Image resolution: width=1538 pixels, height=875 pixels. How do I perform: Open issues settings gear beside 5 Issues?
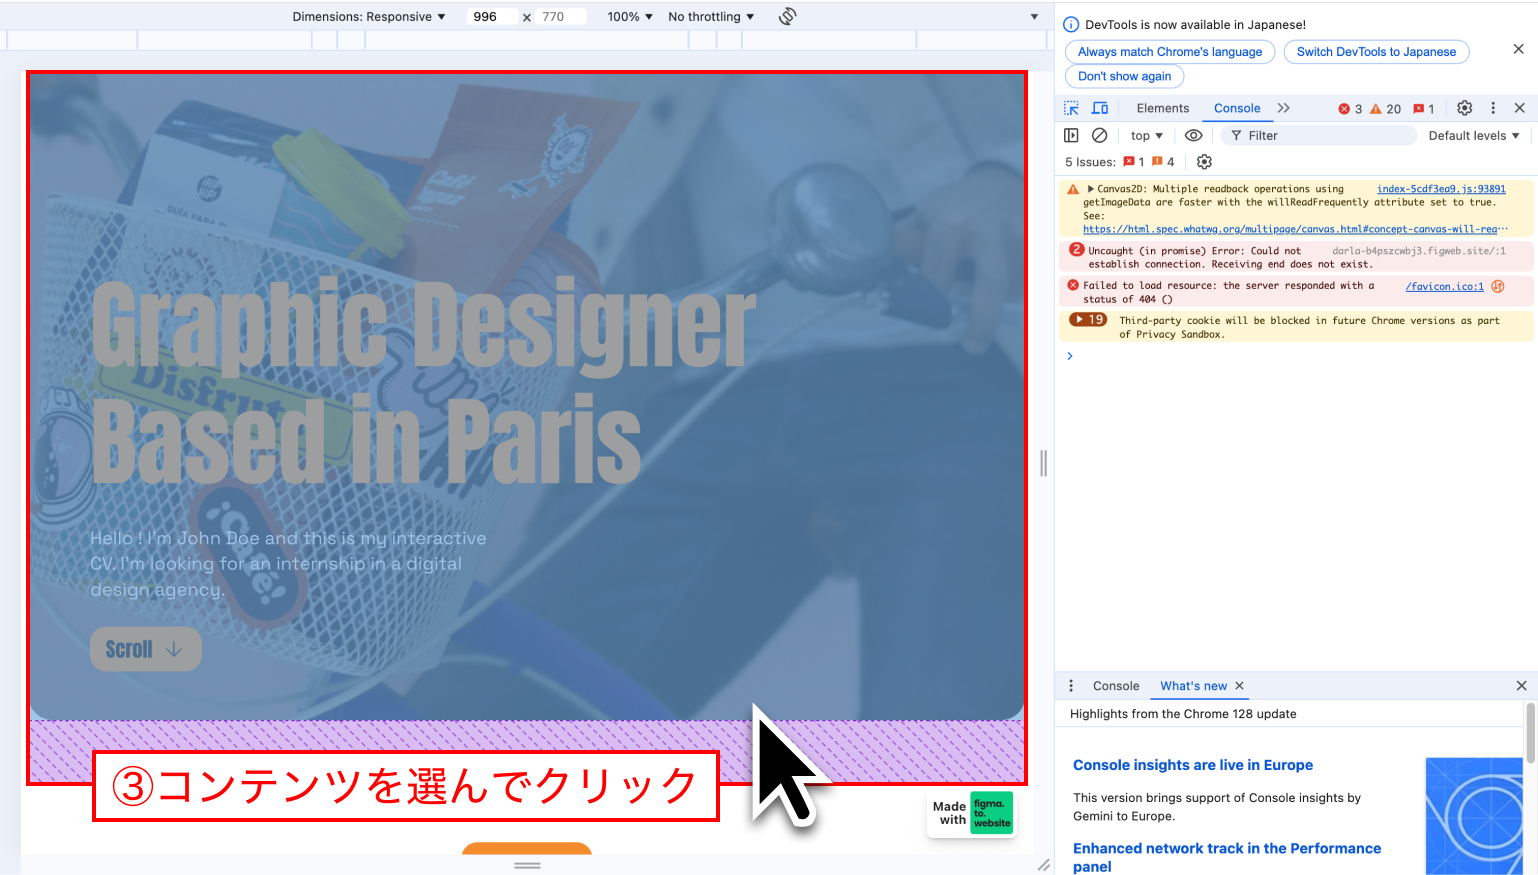tap(1204, 162)
